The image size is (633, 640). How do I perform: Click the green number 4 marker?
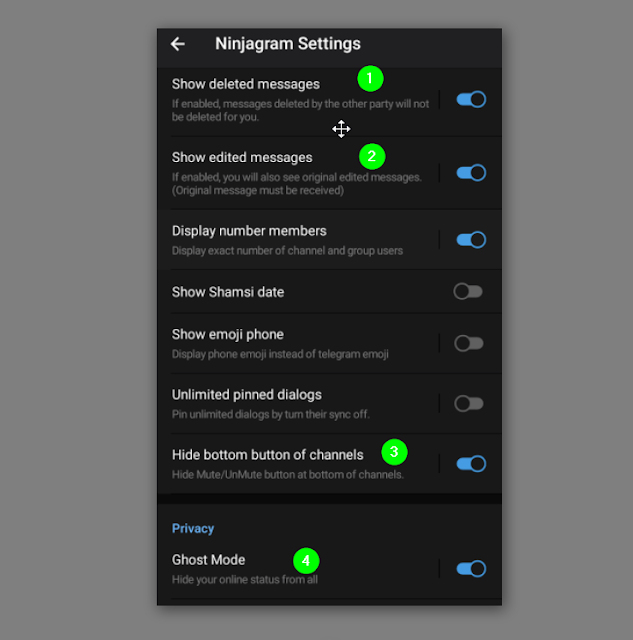click(x=306, y=561)
